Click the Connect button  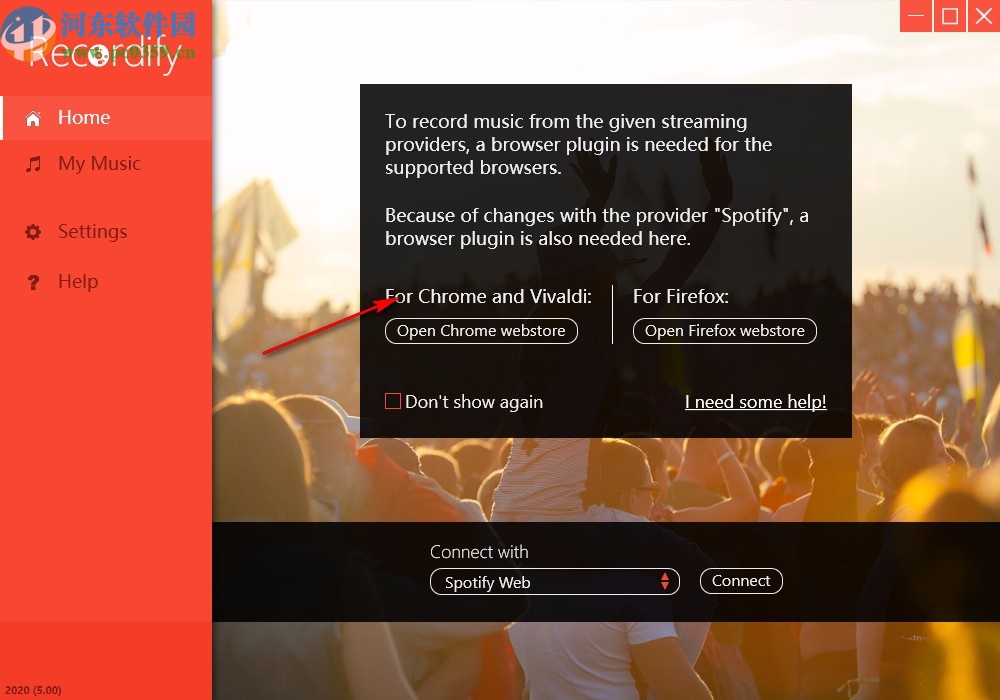(741, 581)
